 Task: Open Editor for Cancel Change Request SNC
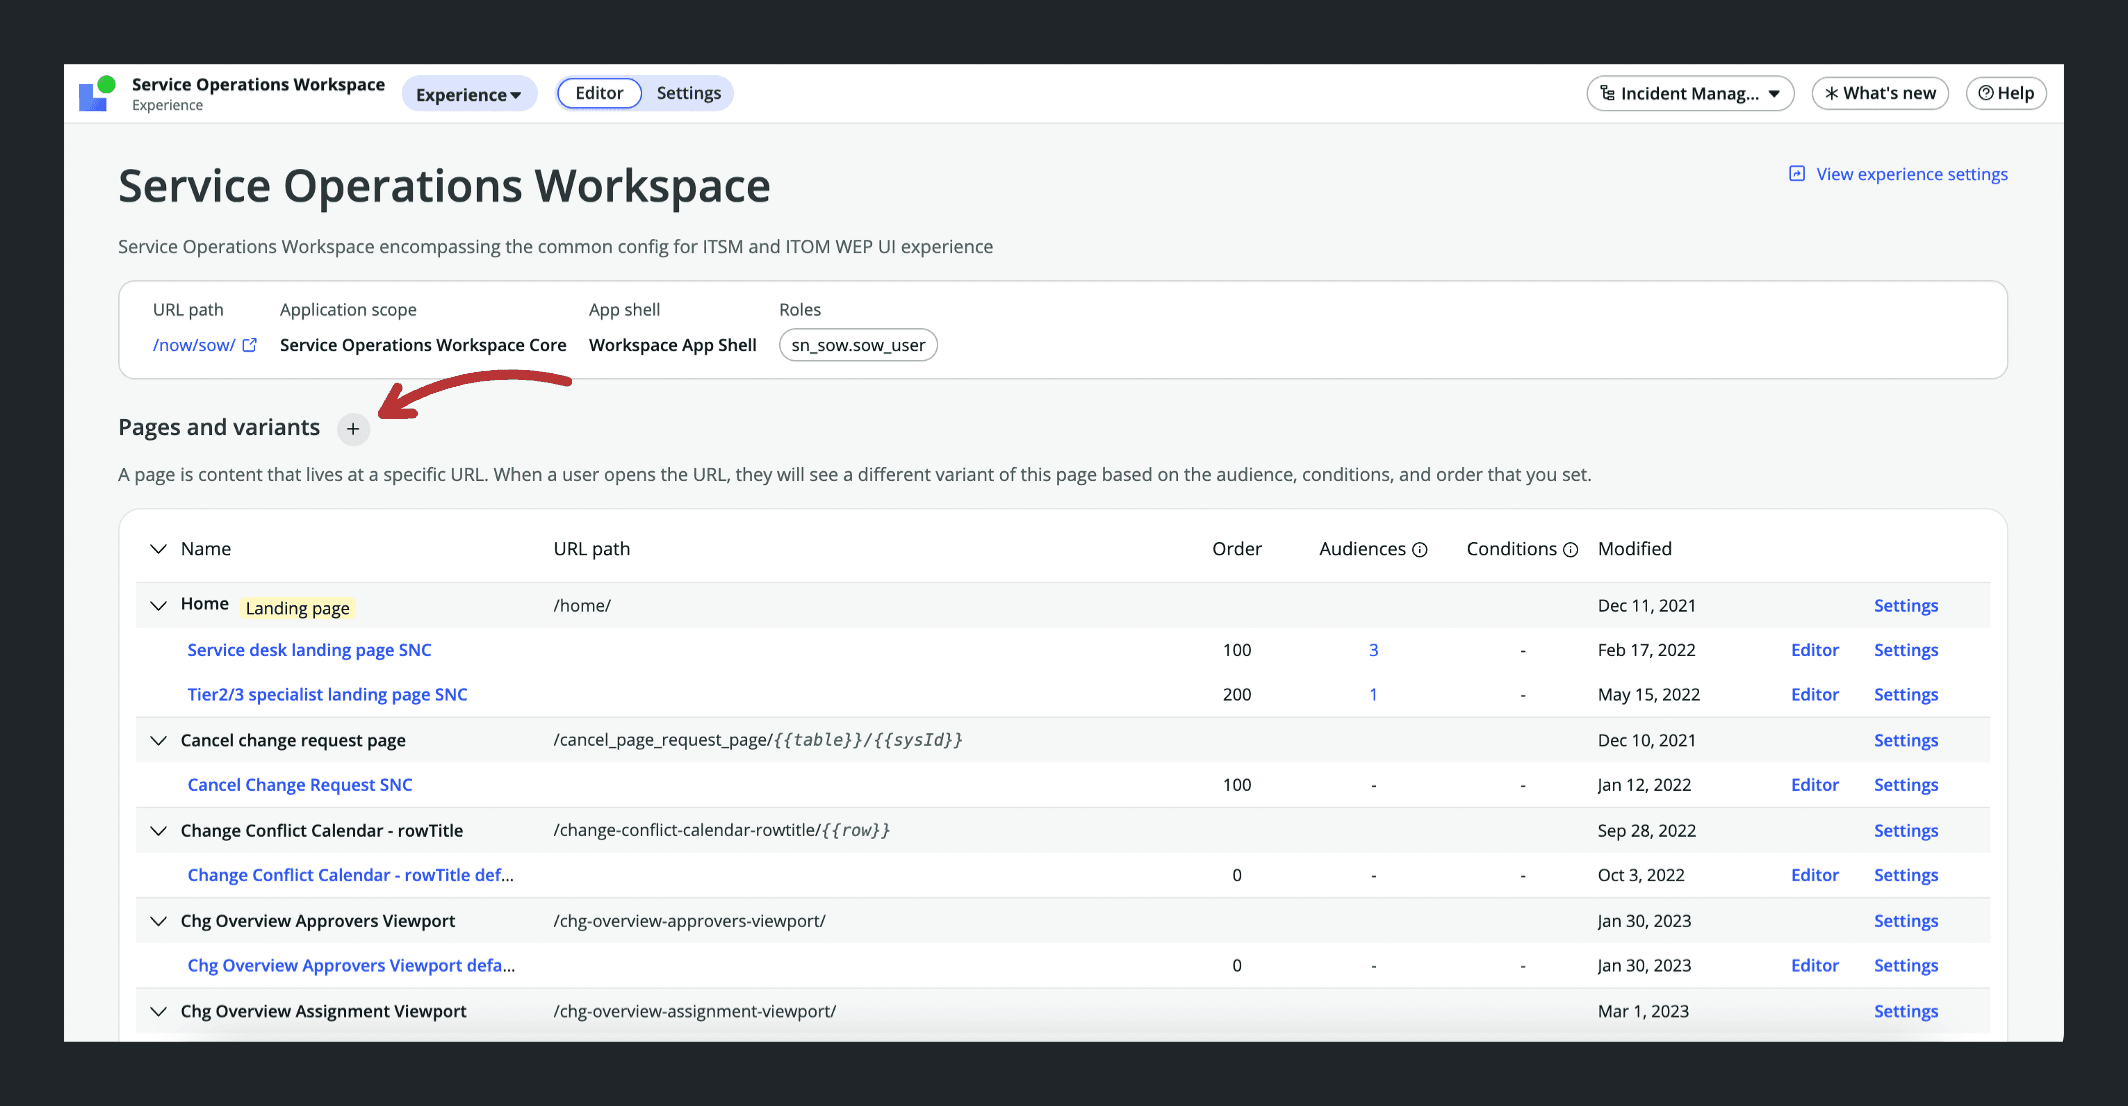point(1815,785)
